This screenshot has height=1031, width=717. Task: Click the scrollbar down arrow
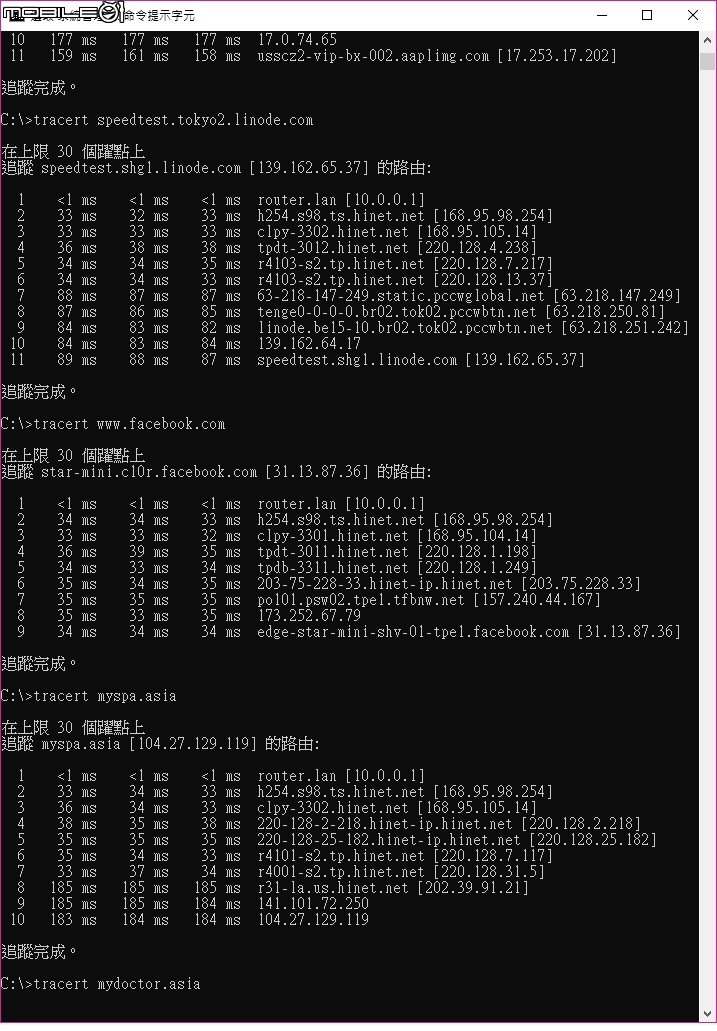[707, 1013]
